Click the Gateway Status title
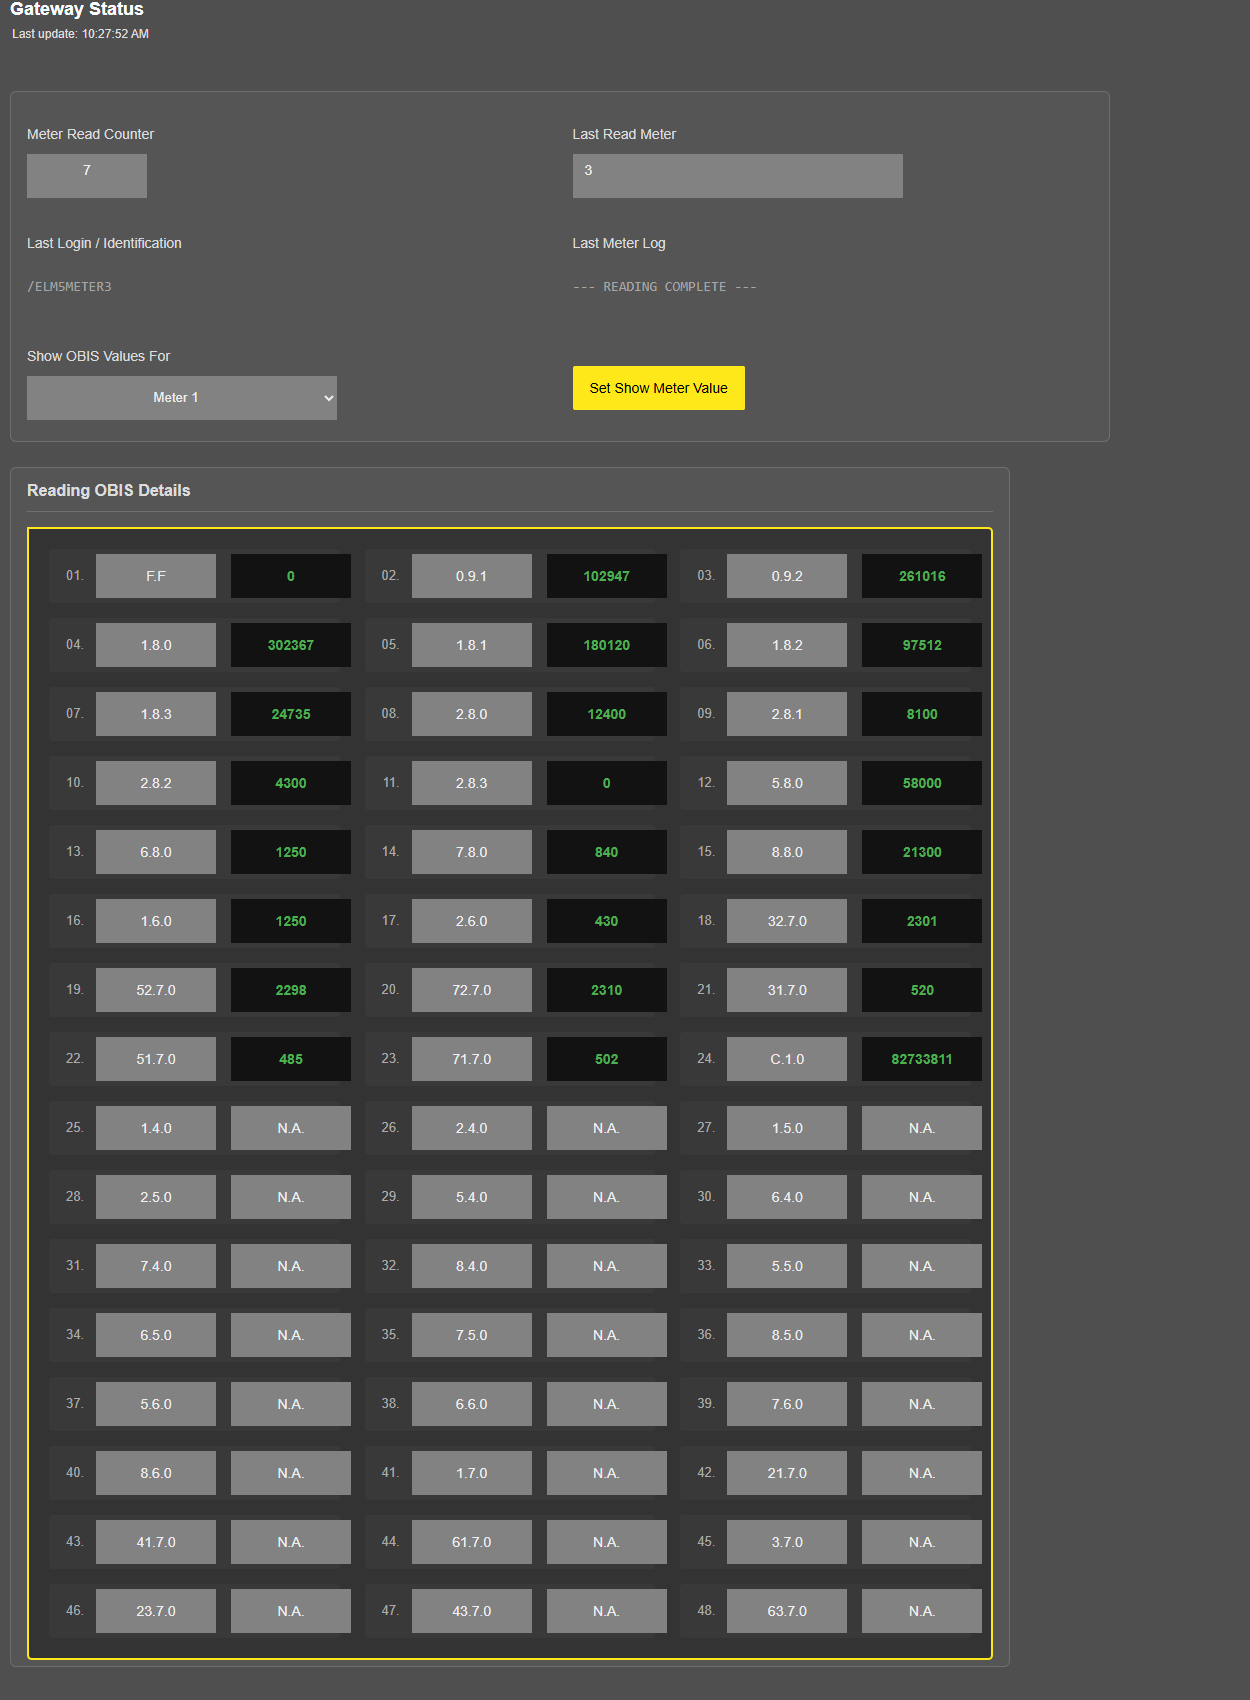 (77, 9)
